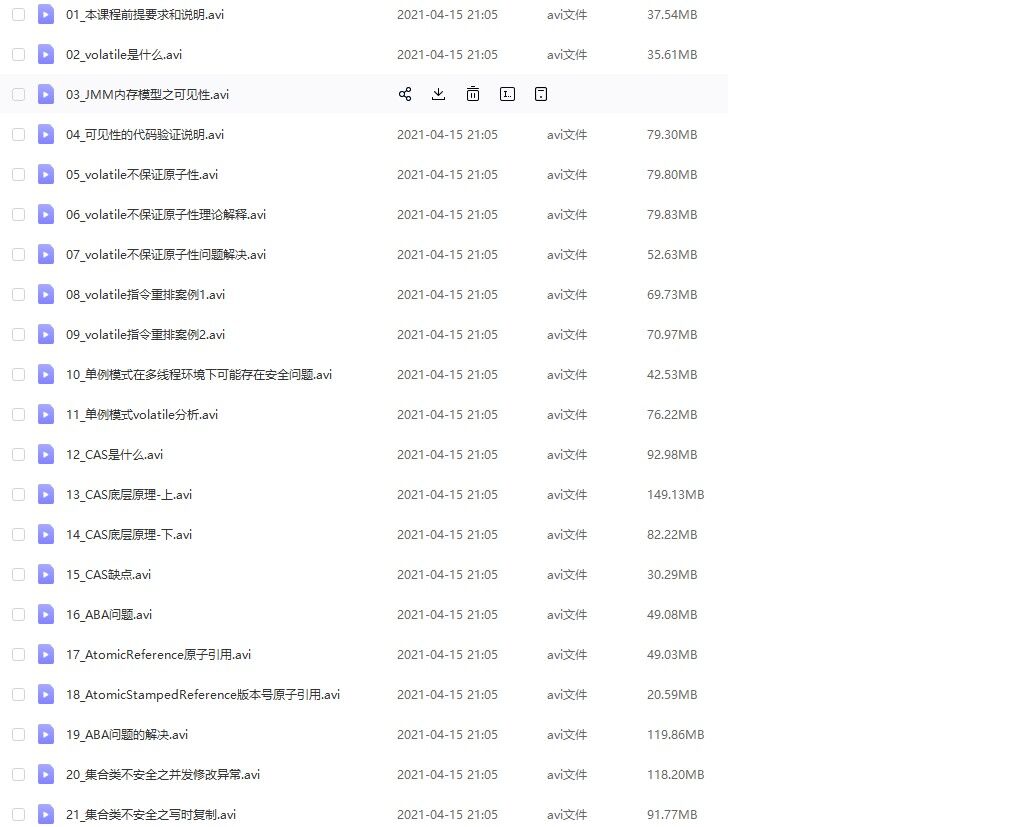Click 20_集合类不安全之并发修改异常.avi file name
This screenshot has height=827, width=1023.
pyautogui.click(x=163, y=774)
